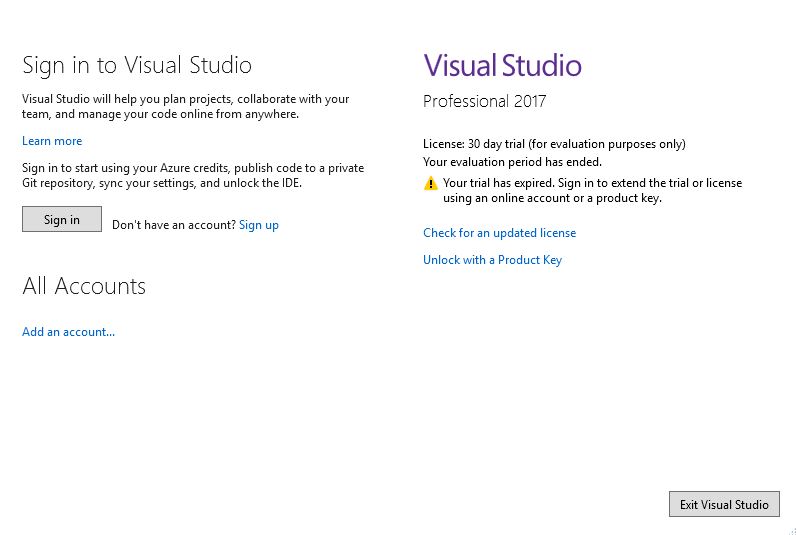
Task: Click the yellow trial-expired warning icon
Action: (431, 183)
